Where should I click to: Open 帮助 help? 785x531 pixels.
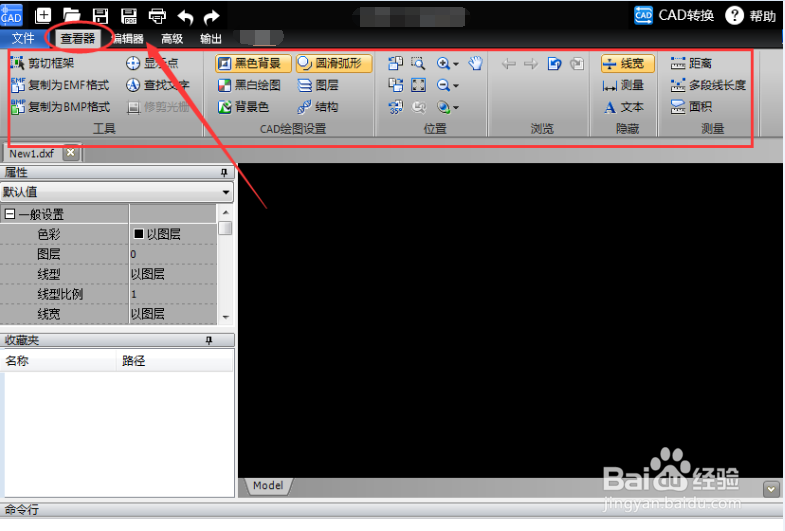[x=750, y=16]
